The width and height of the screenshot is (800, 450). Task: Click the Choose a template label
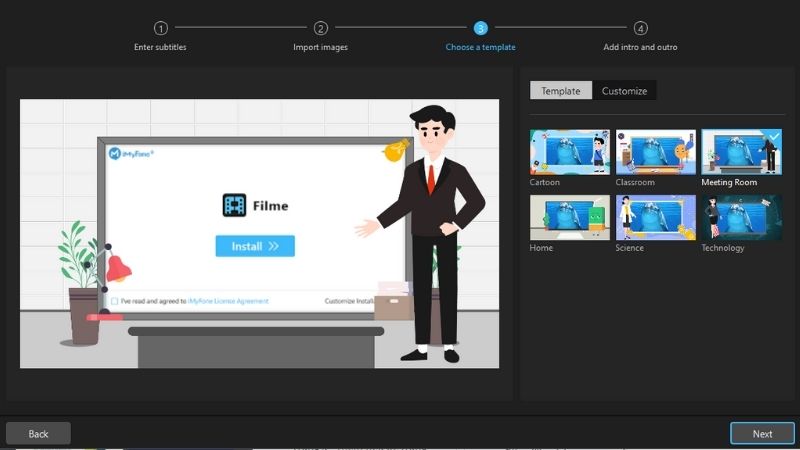click(480, 47)
